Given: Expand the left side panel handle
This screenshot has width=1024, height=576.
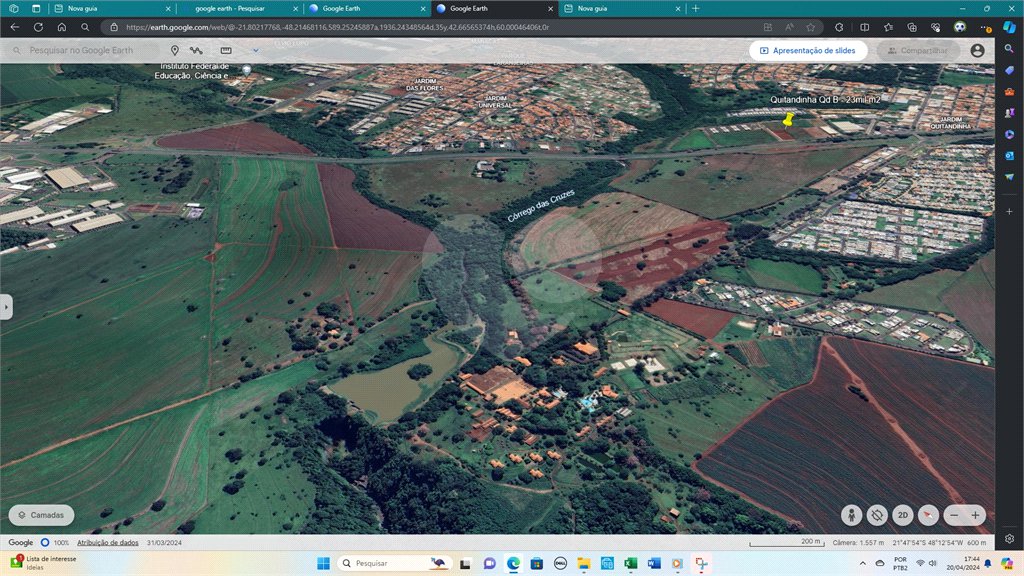Looking at the screenshot, I should (x=6, y=307).
